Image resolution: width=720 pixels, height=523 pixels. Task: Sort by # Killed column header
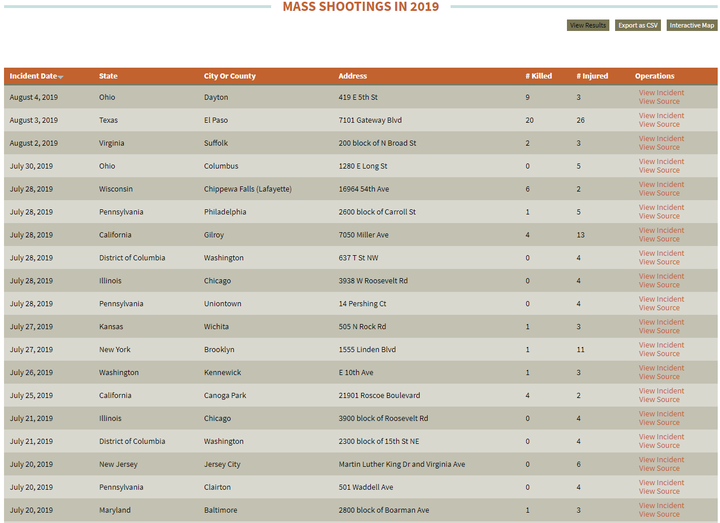[x=539, y=76]
